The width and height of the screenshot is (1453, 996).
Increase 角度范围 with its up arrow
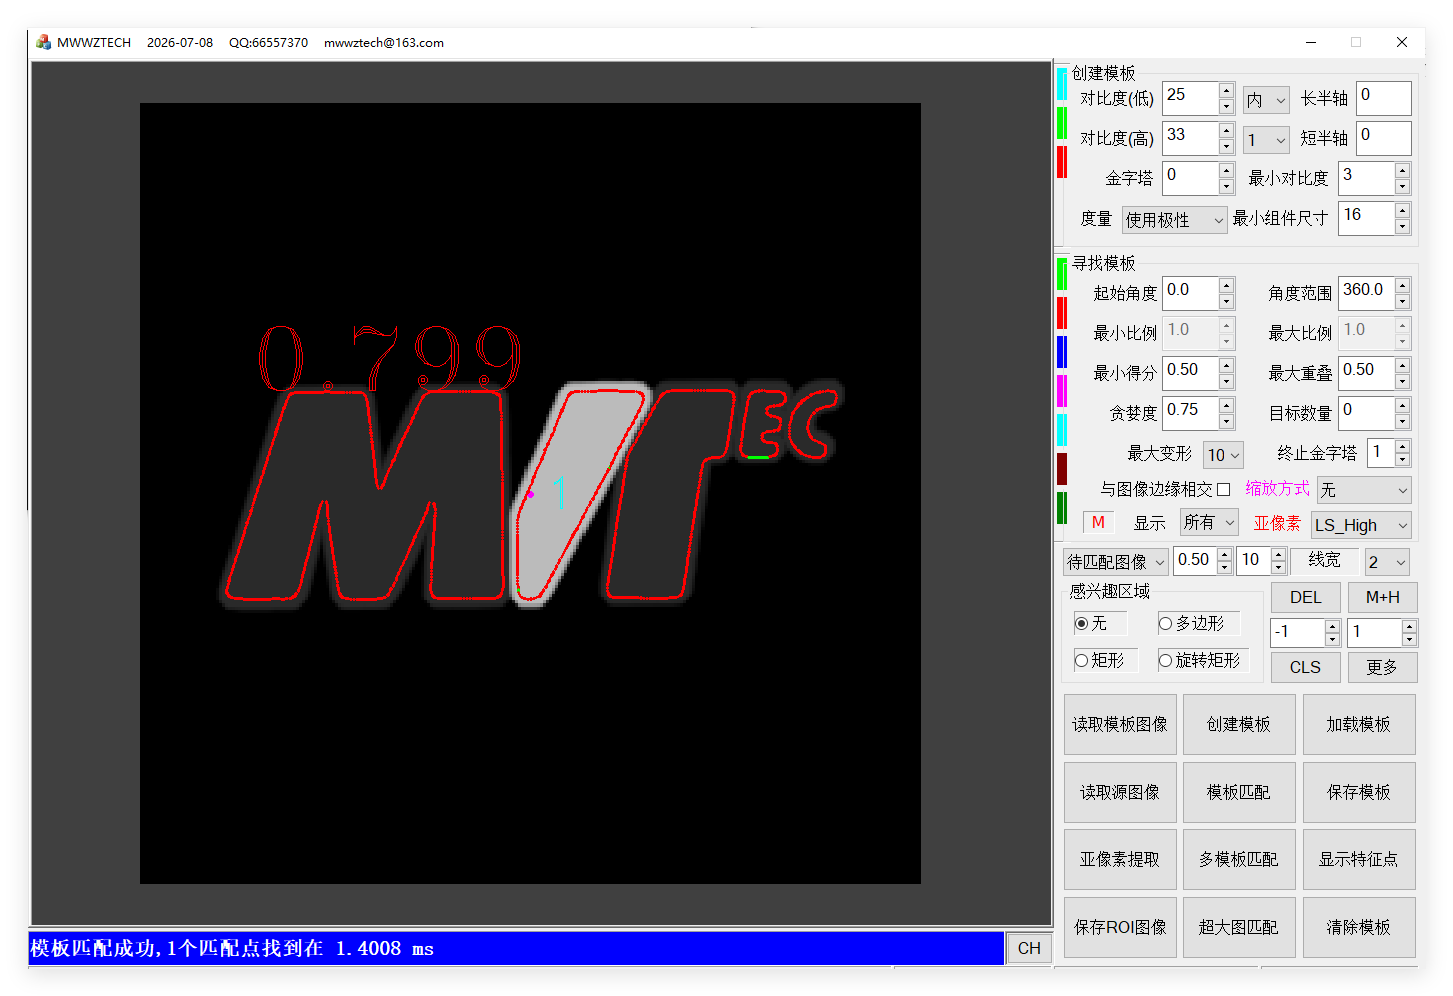click(x=1403, y=286)
